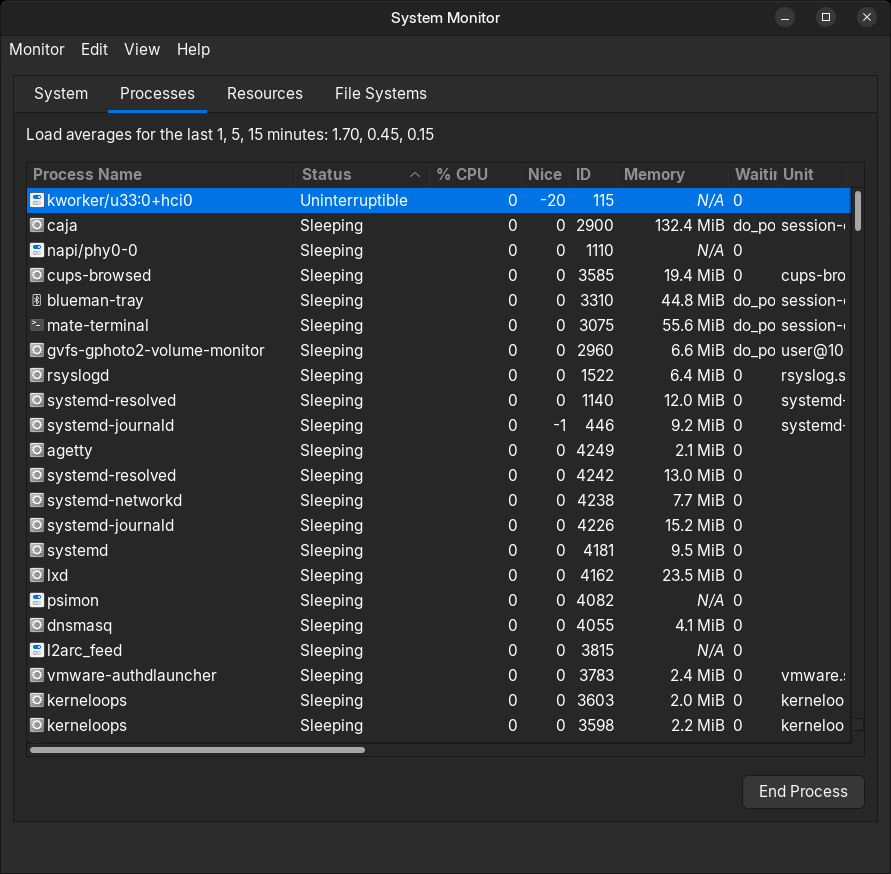
Task: Click the kworker/u33:0+hci0 process icon
Action: (x=37, y=200)
